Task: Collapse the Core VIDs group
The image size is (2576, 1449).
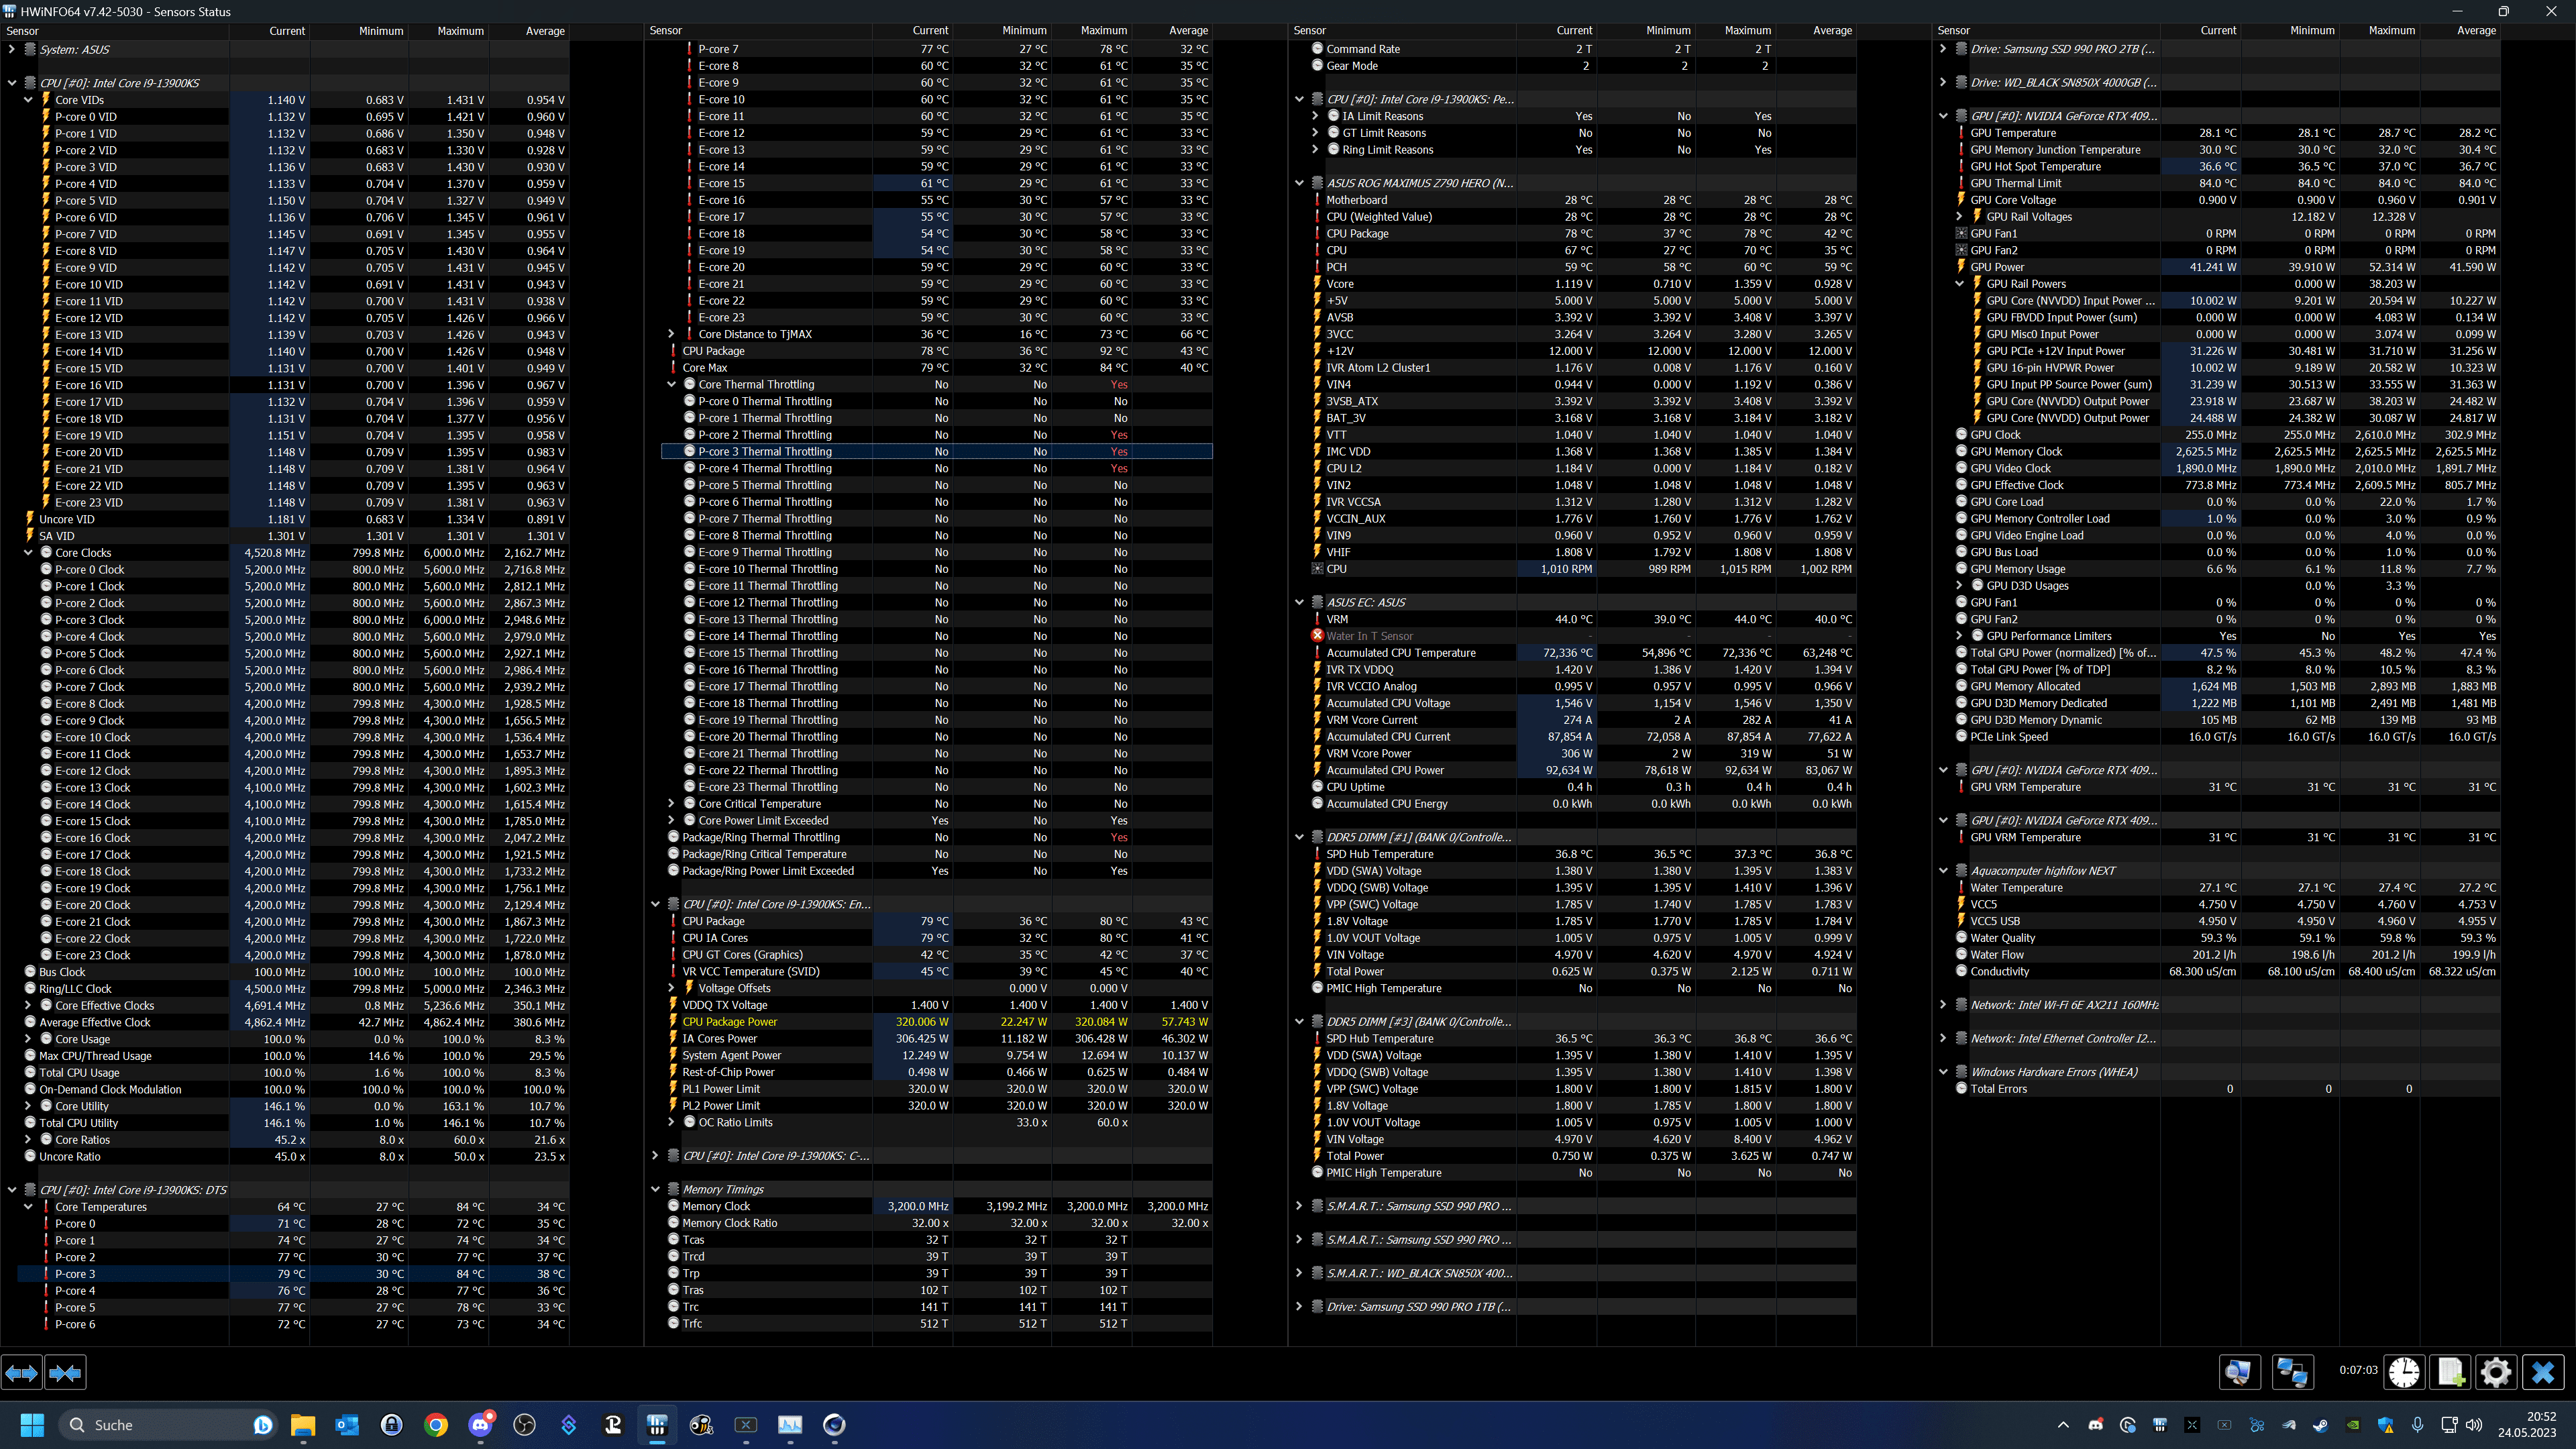Action: tap(29, 100)
